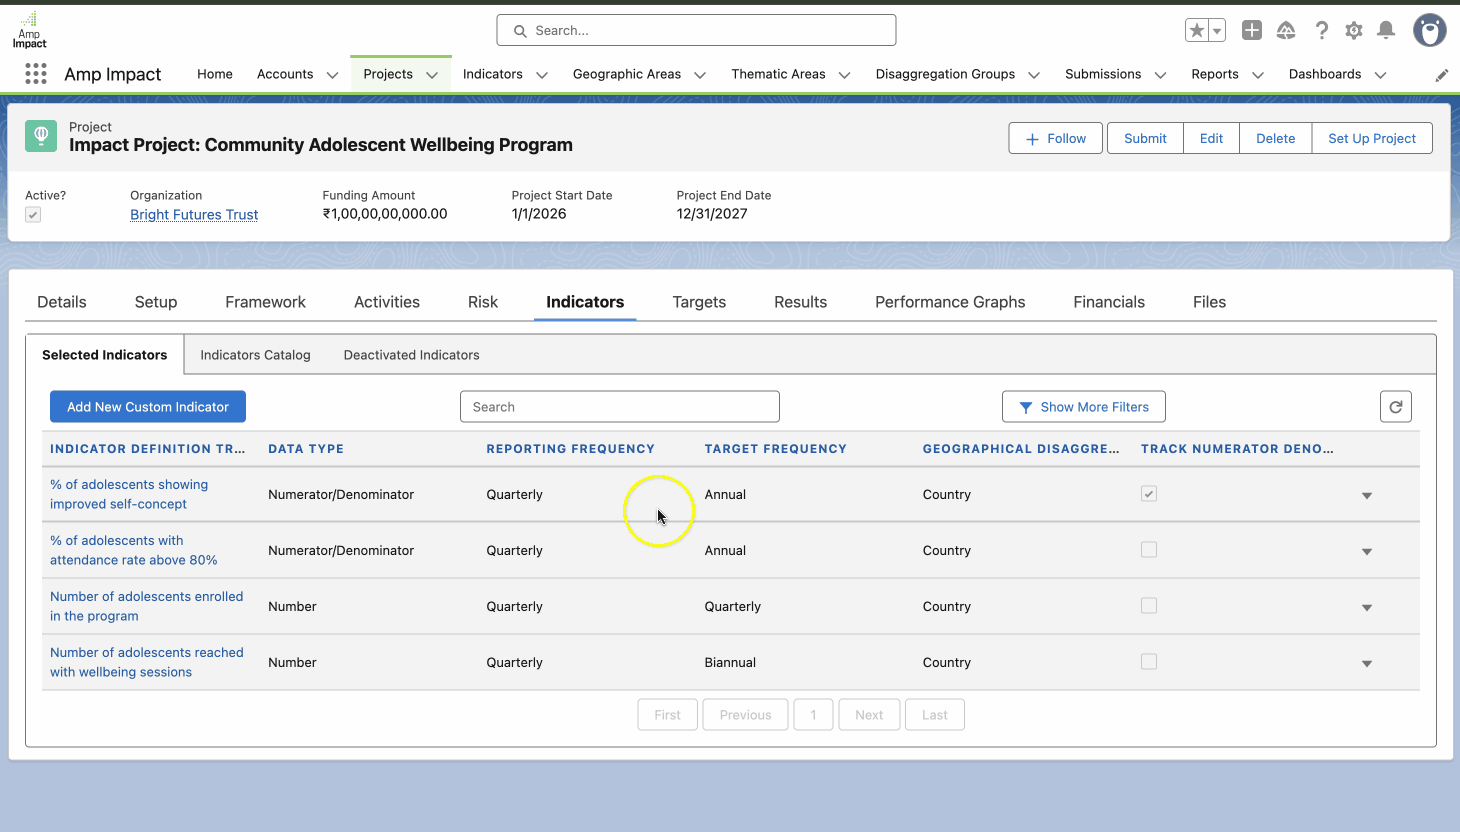The height and width of the screenshot is (832, 1460).
Task: Switch to the Targets tab
Action: [x=699, y=302]
